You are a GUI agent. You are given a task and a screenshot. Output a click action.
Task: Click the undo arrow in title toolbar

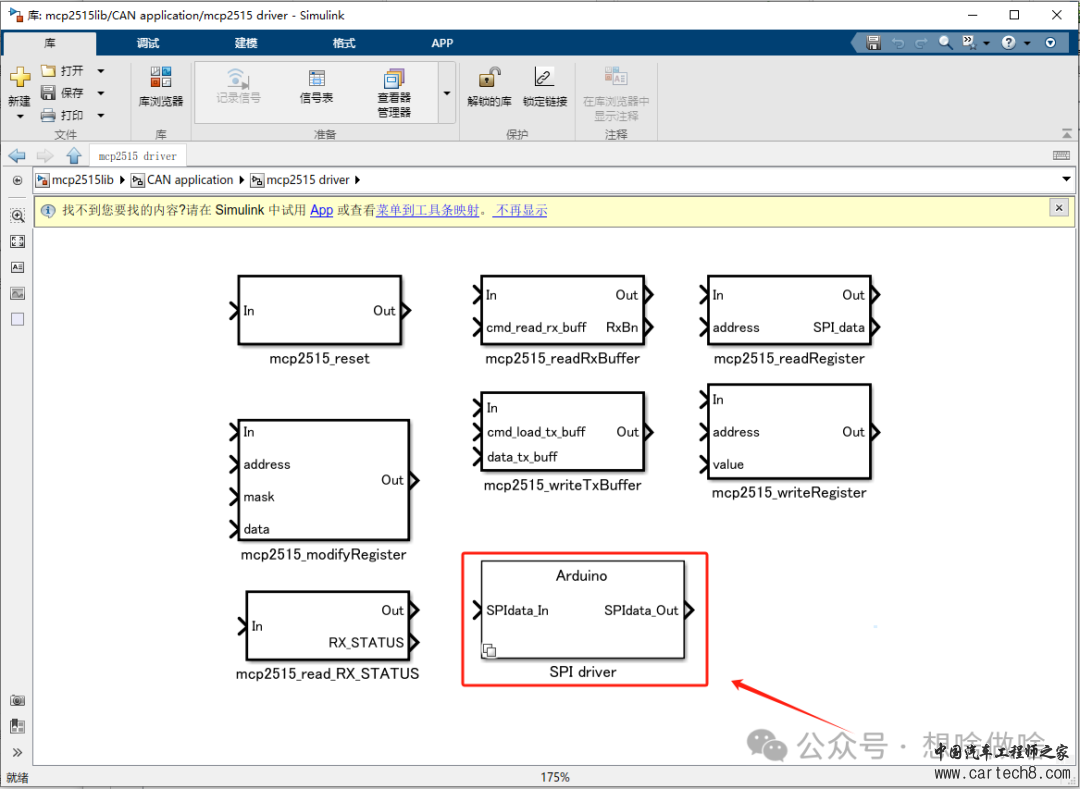[897, 43]
